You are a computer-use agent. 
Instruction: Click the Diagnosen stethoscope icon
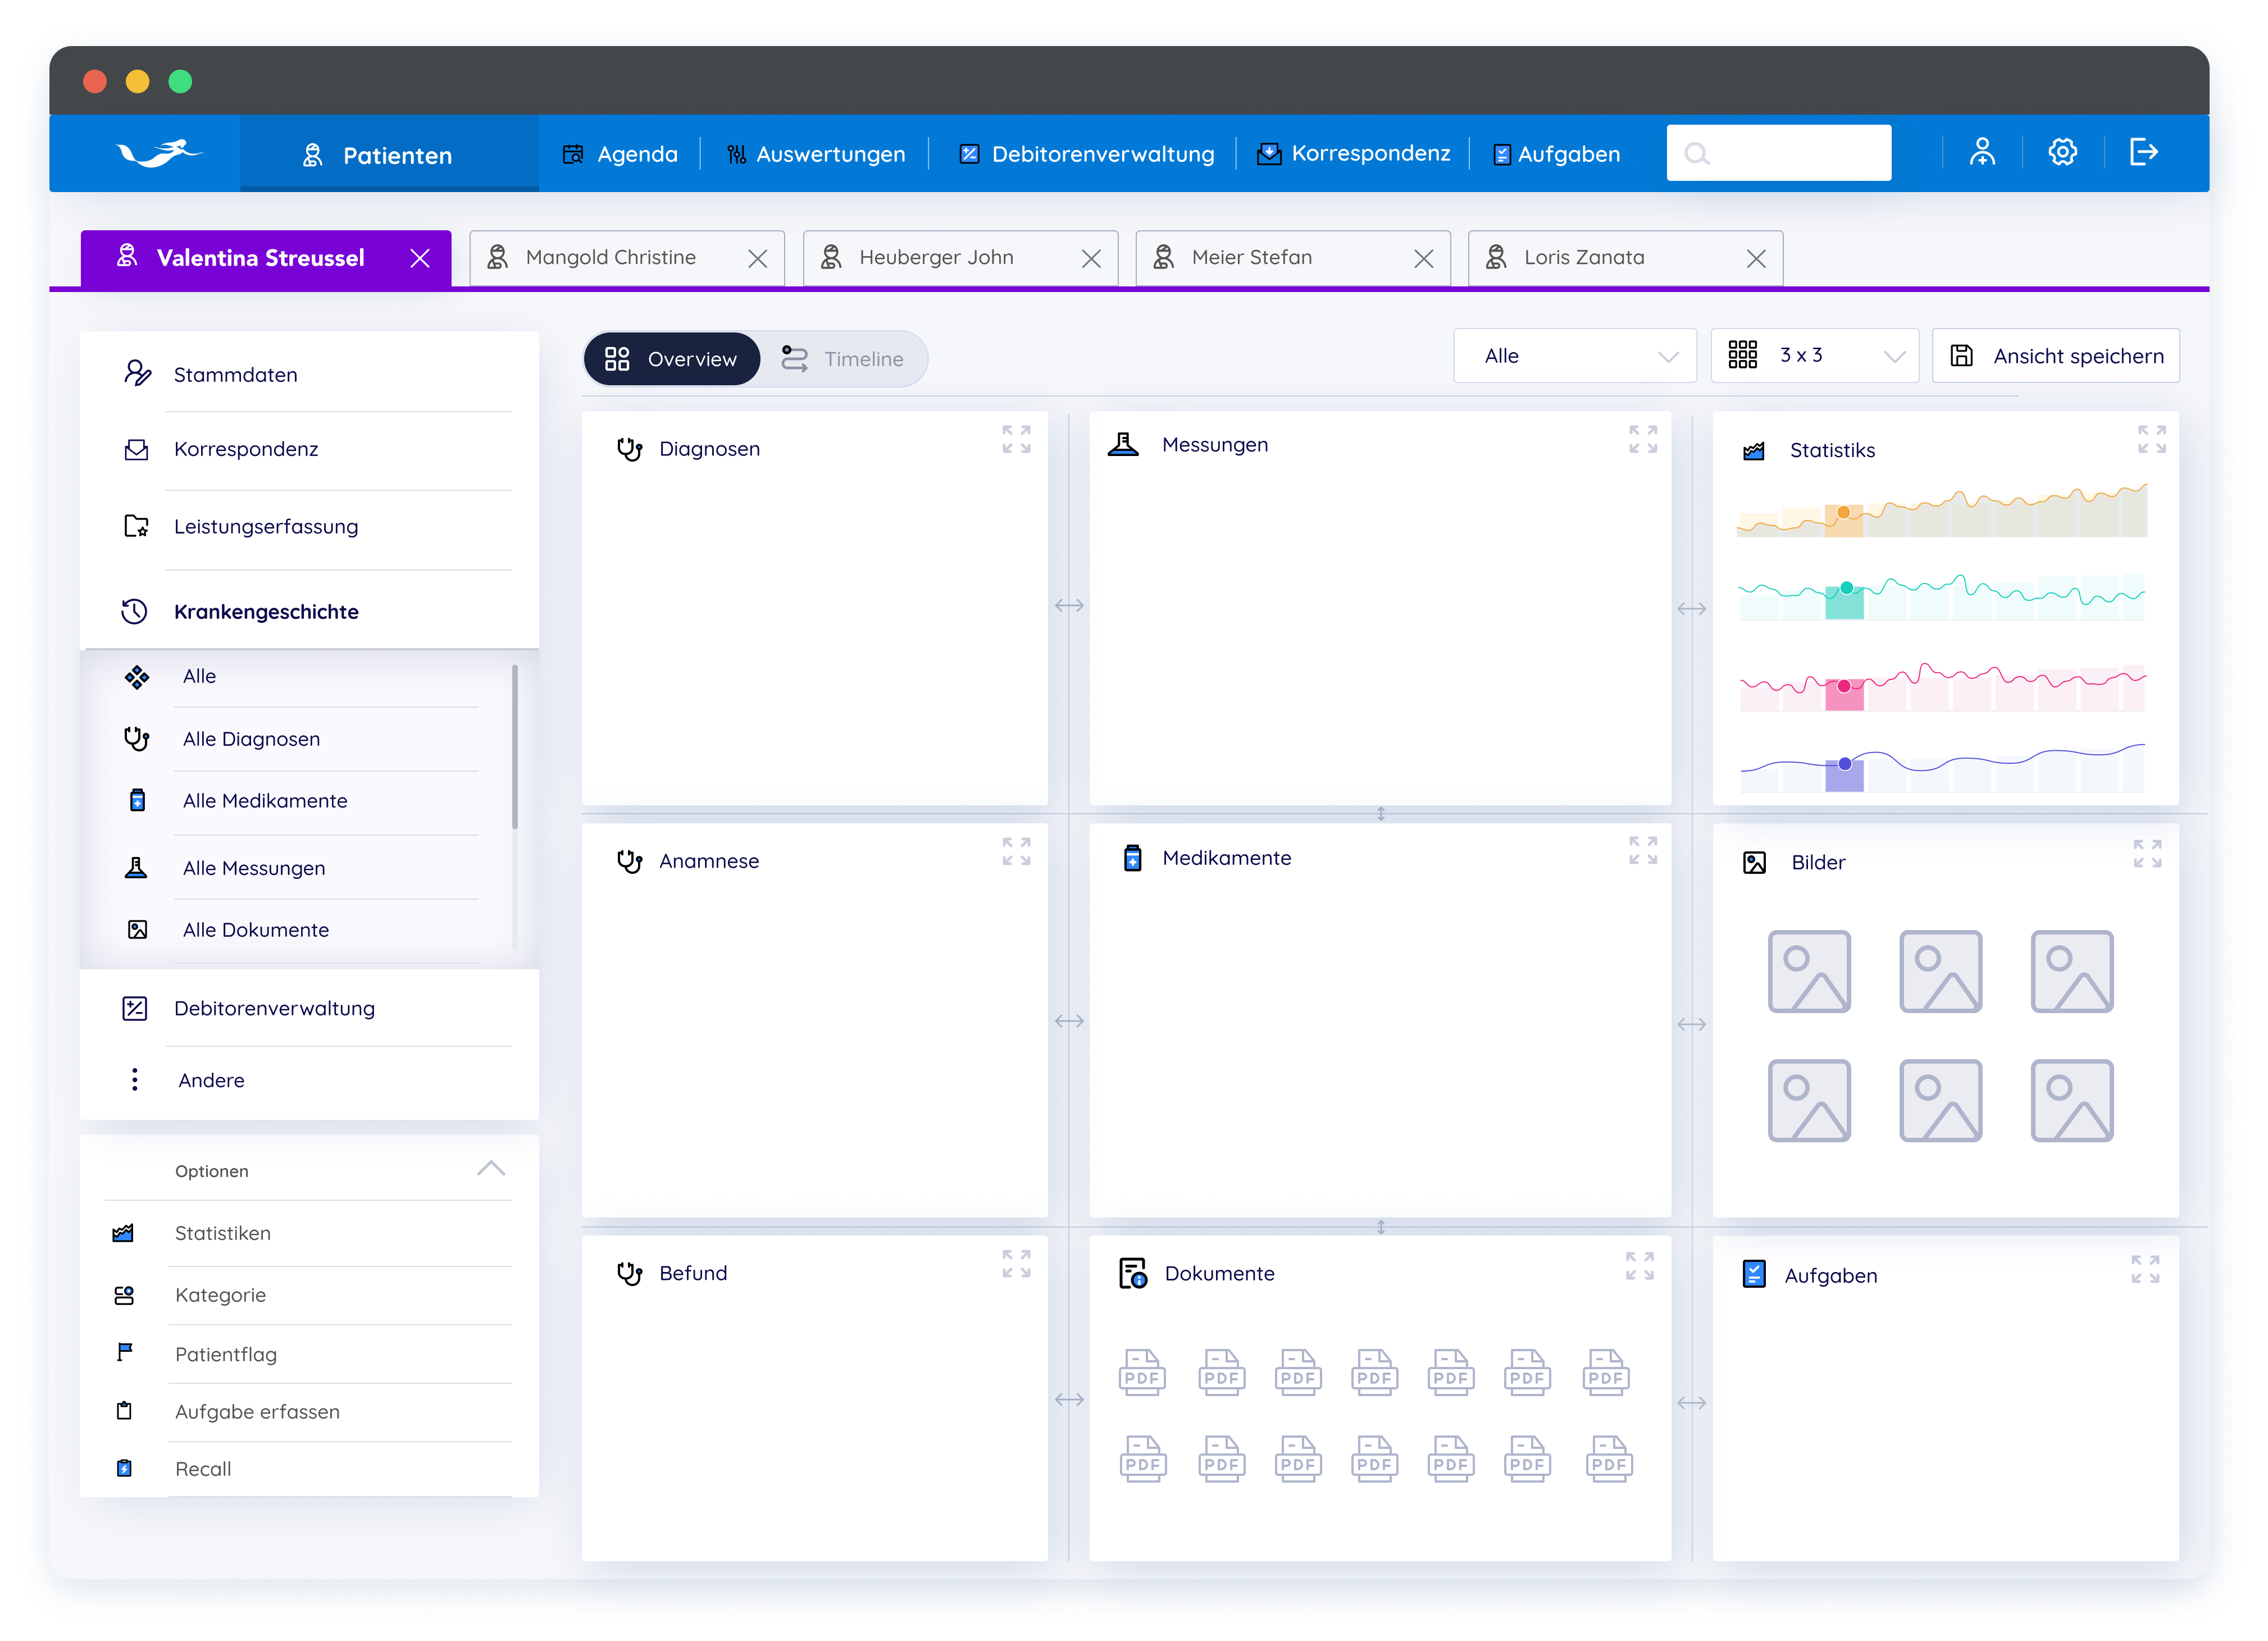coord(629,449)
